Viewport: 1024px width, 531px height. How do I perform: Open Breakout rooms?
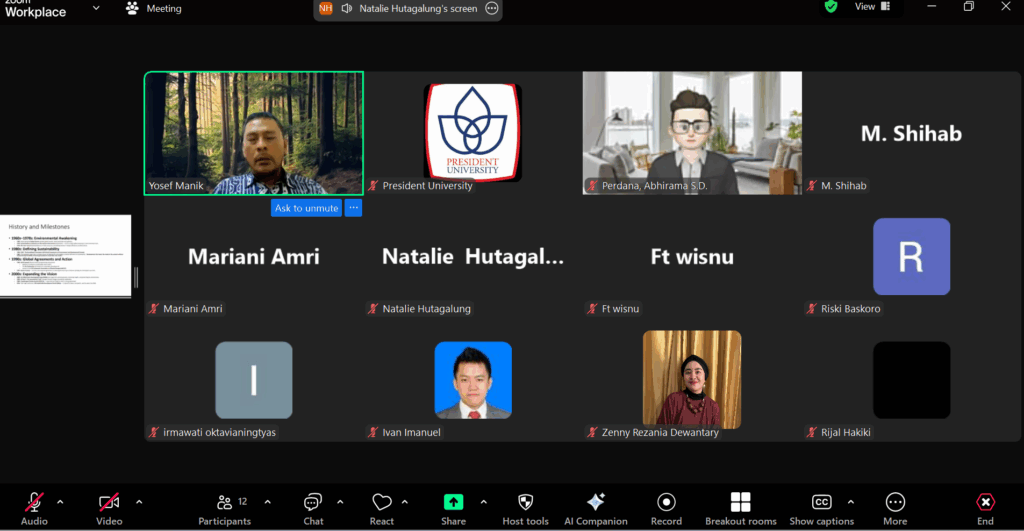pos(740,507)
